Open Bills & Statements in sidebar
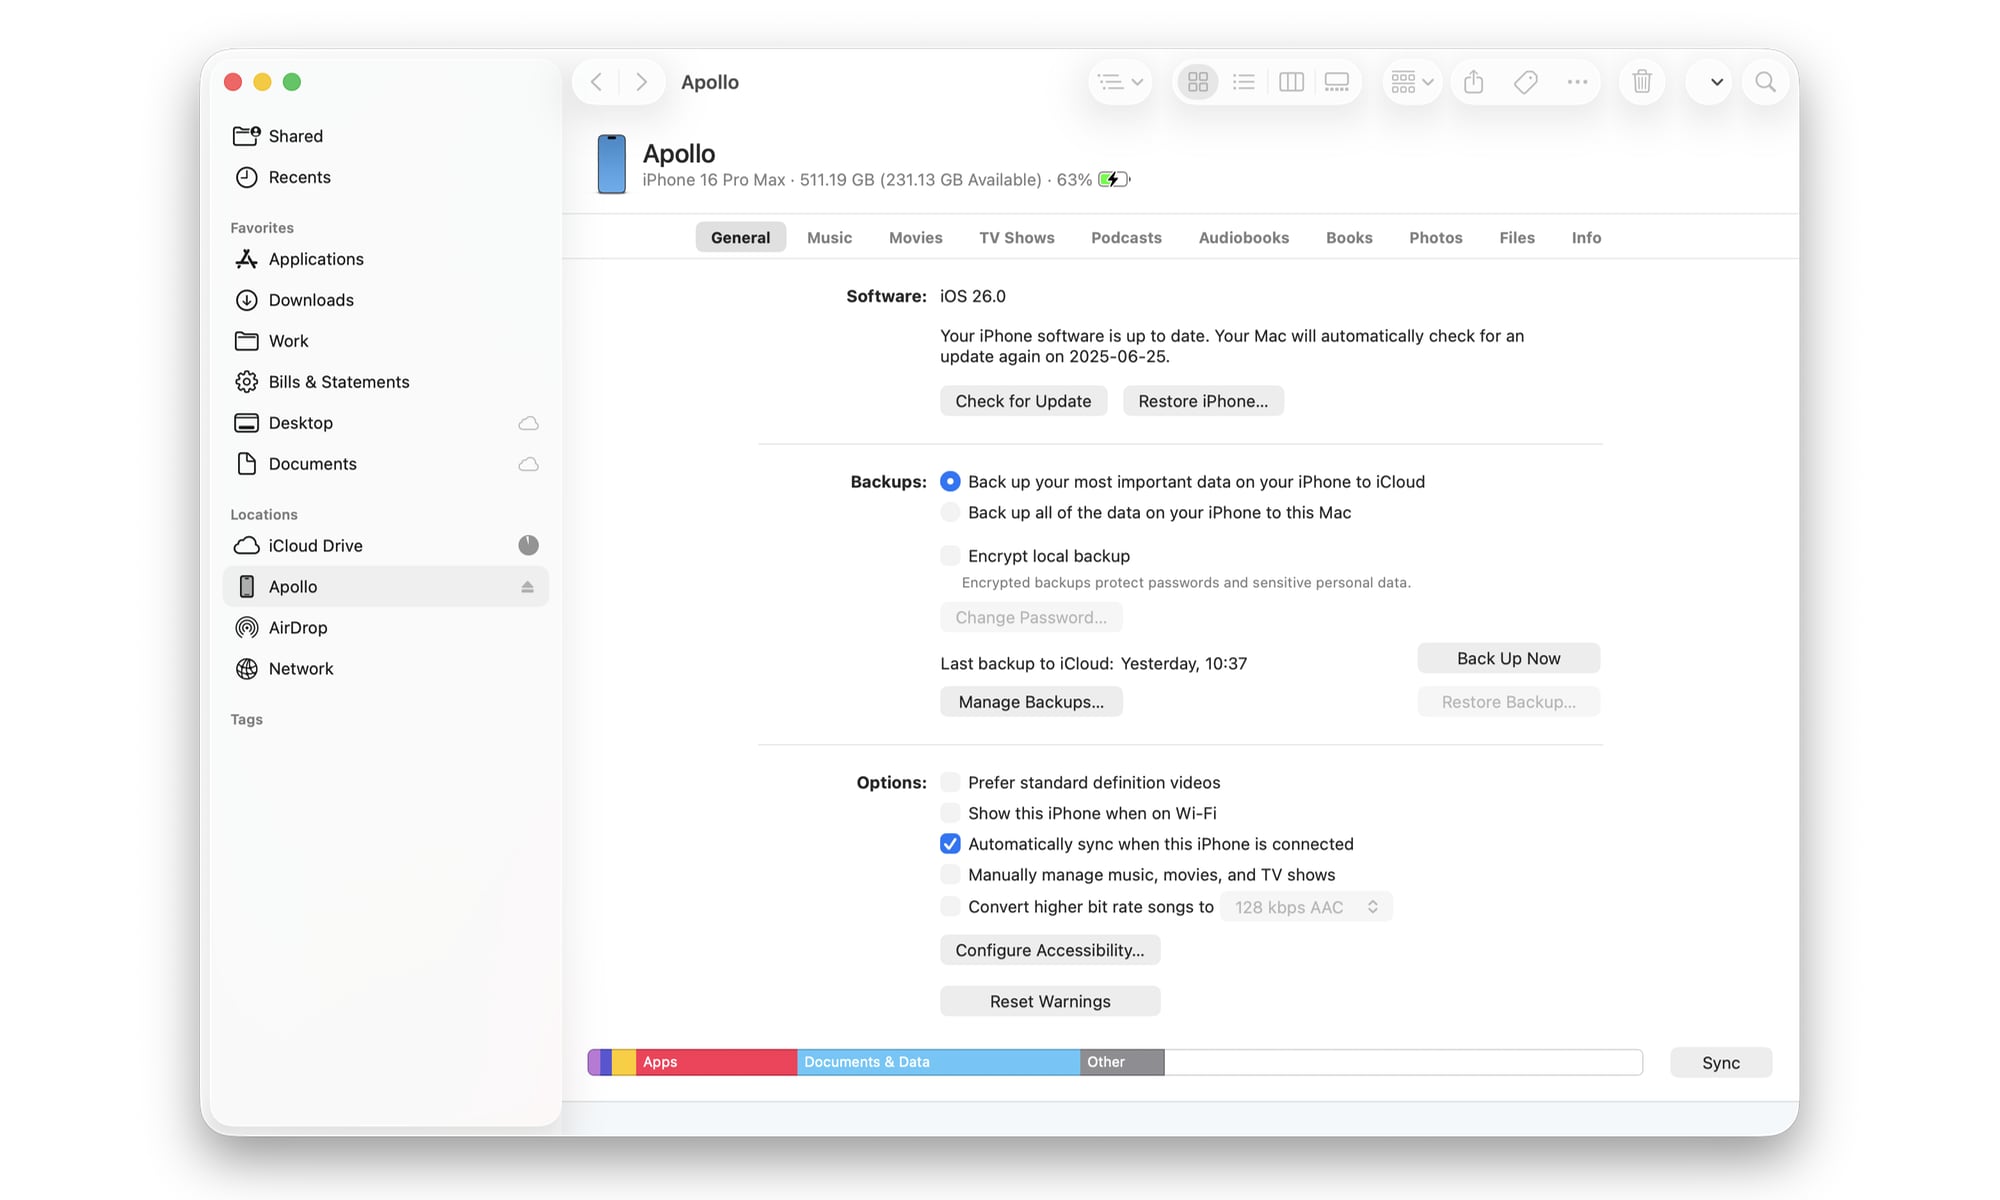 (386, 382)
